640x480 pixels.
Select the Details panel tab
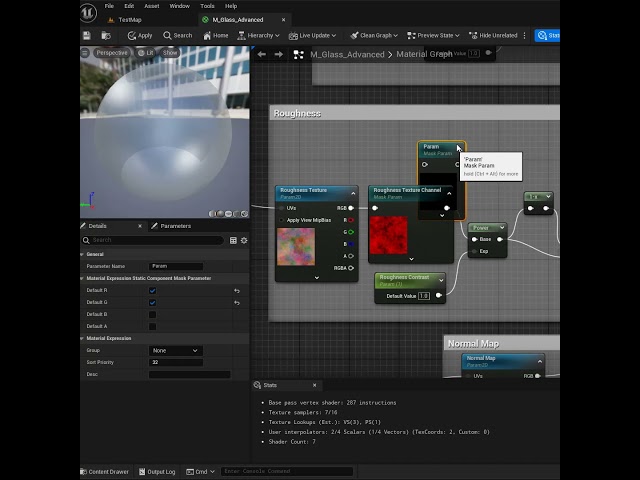[97, 226]
